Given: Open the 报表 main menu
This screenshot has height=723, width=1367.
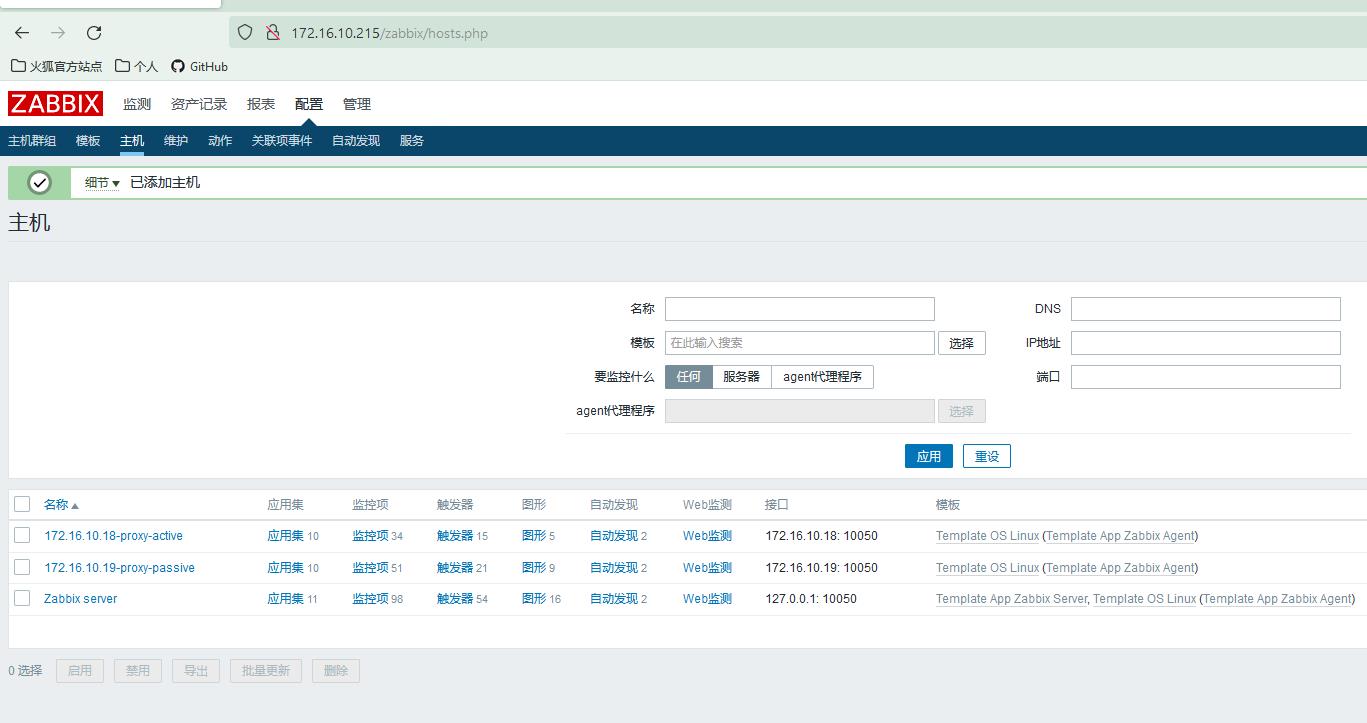Looking at the screenshot, I should pos(261,104).
